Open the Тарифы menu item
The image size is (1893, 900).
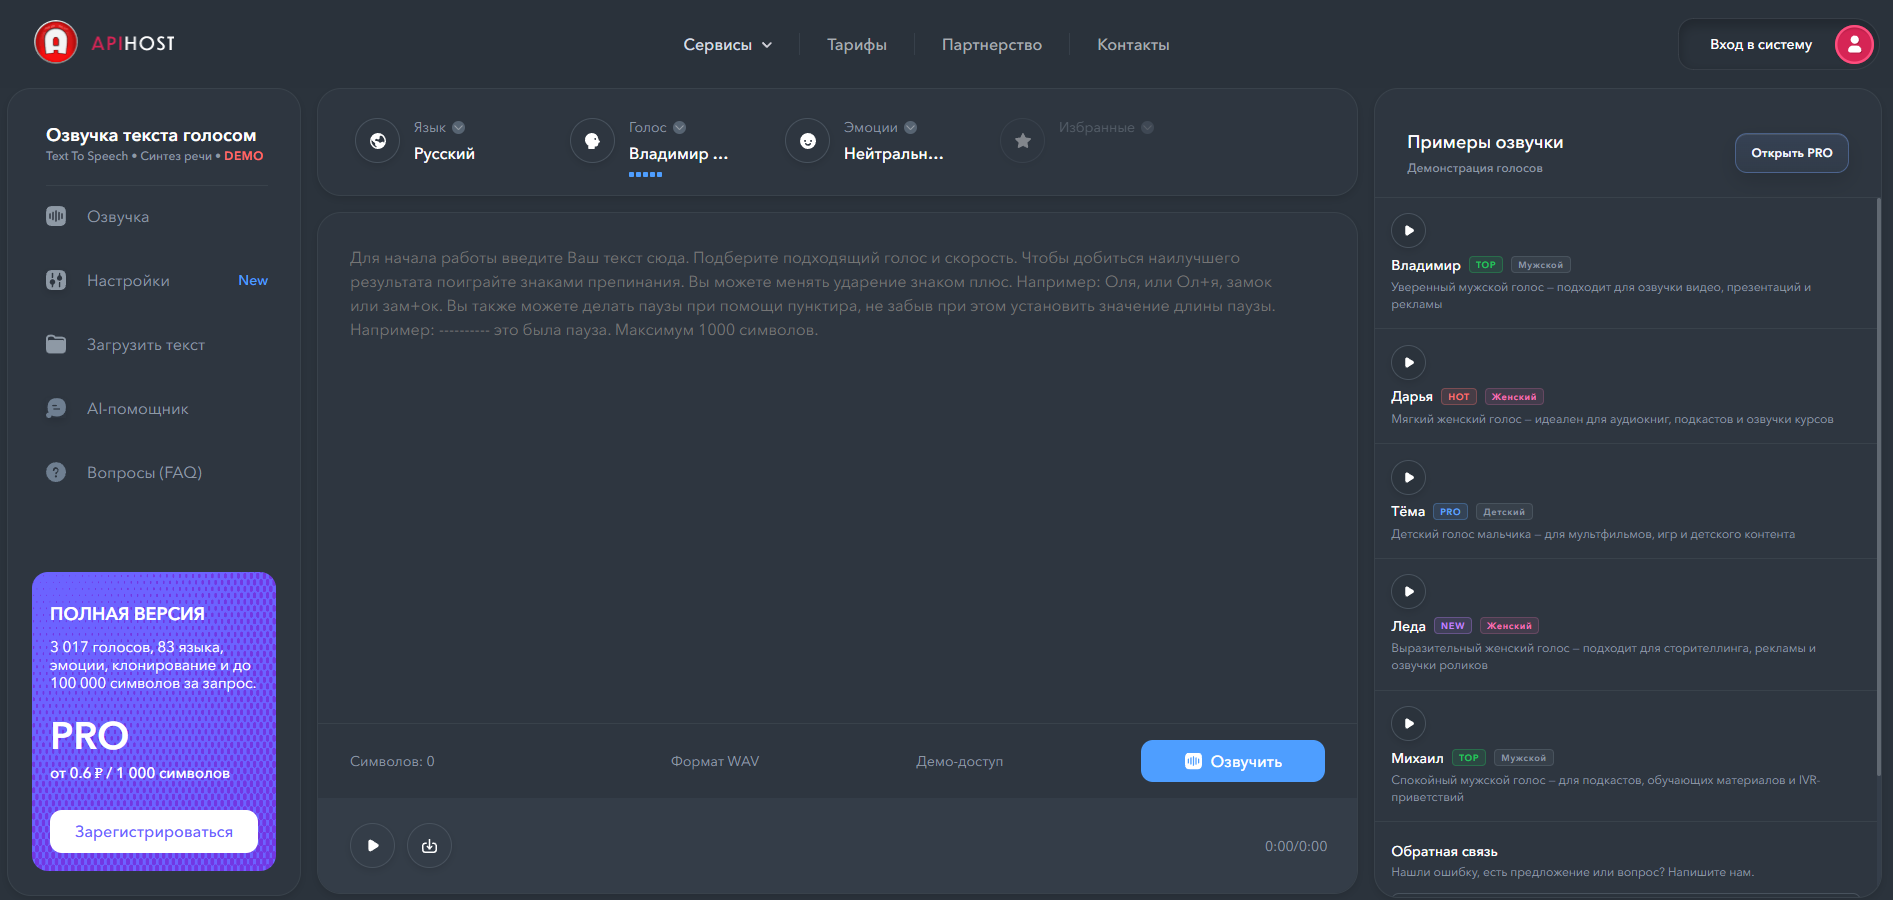pyautogui.click(x=856, y=45)
